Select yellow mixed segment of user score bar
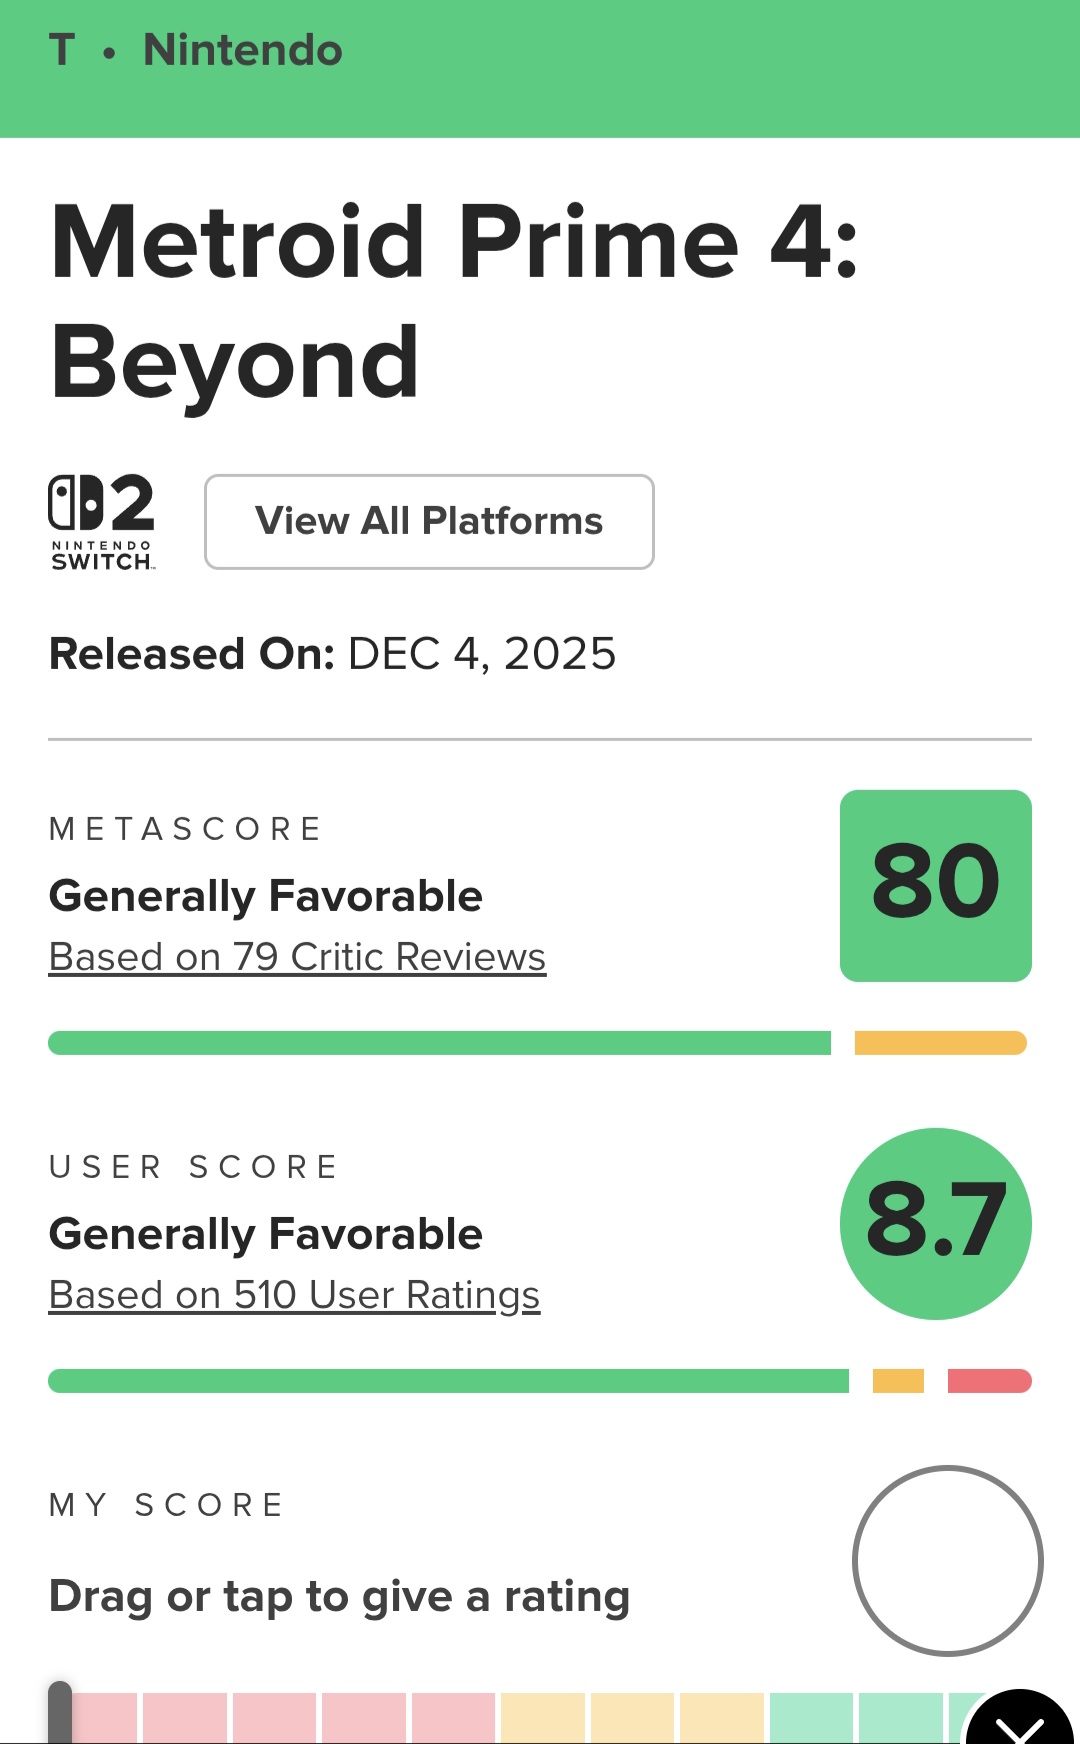Screen dimensions: 1080x1744 [x=898, y=1381]
